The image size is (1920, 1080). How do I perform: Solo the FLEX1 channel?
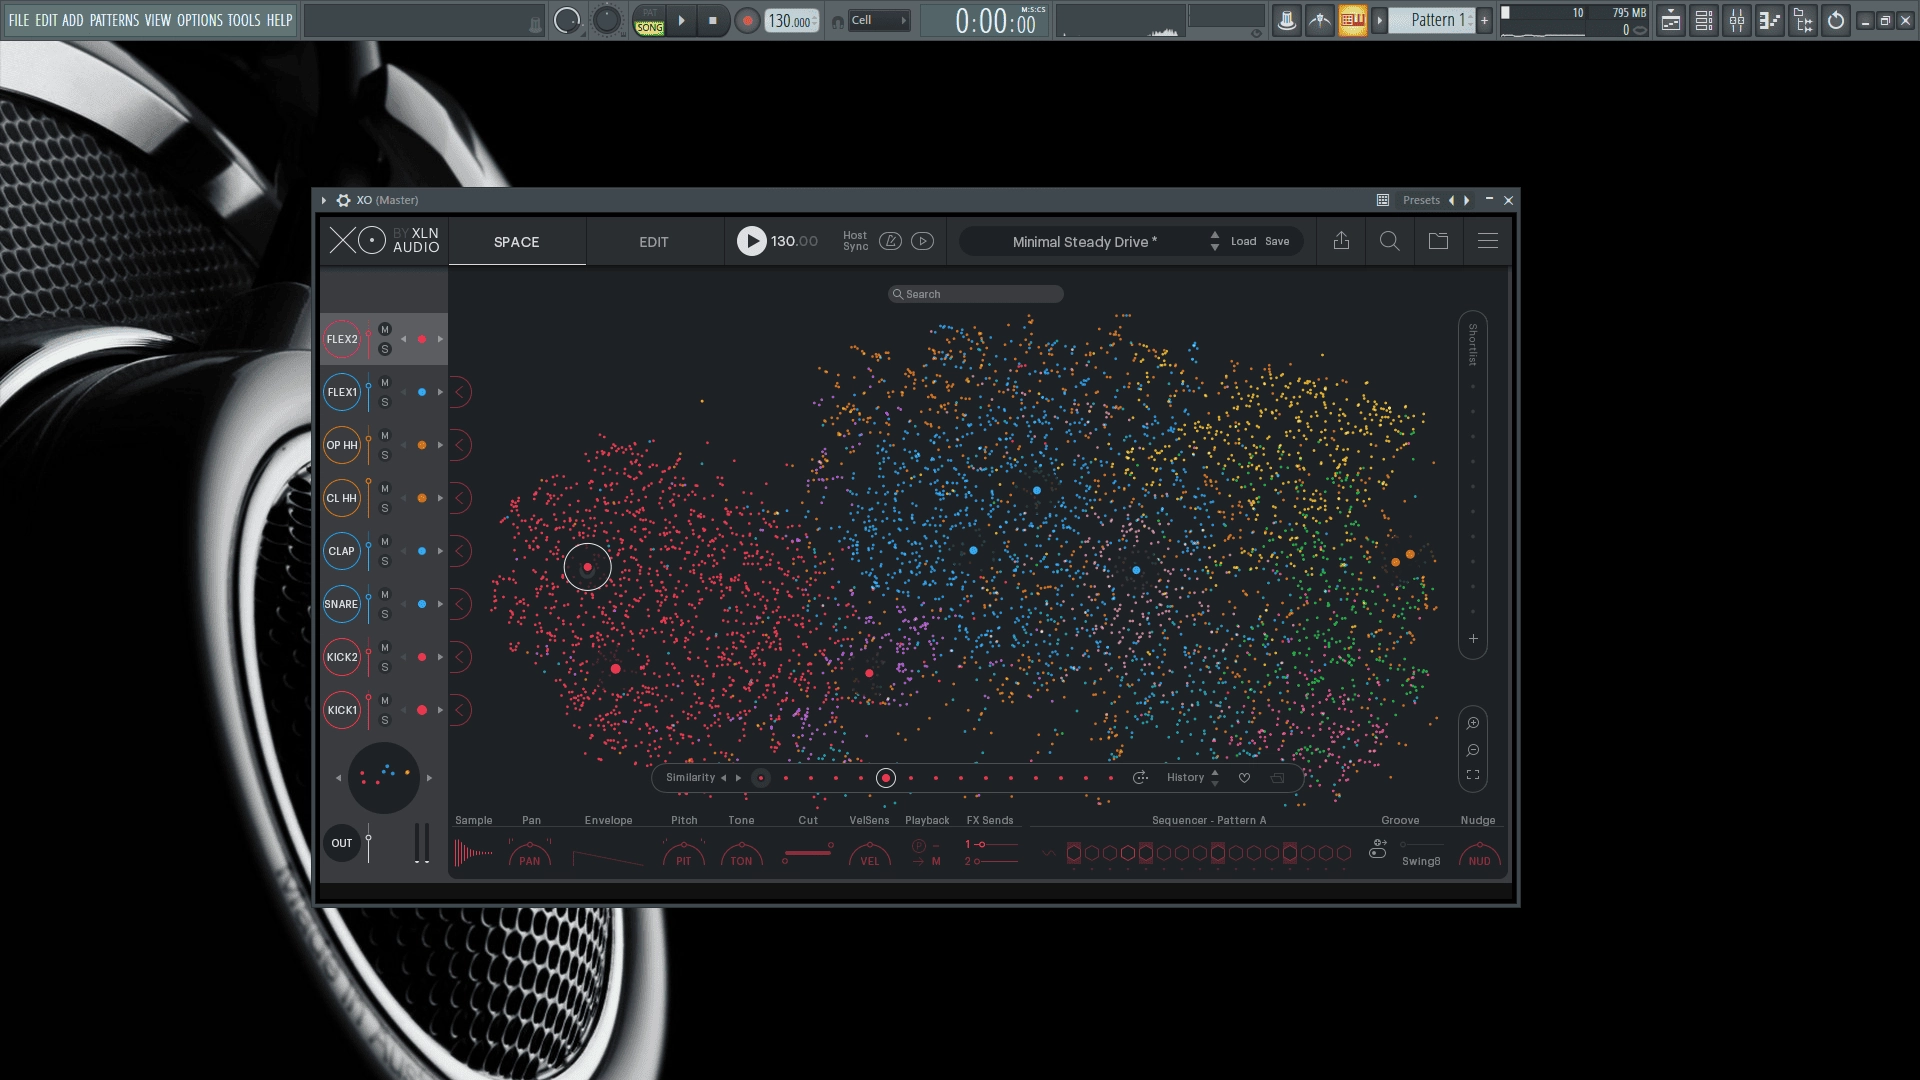click(385, 402)
